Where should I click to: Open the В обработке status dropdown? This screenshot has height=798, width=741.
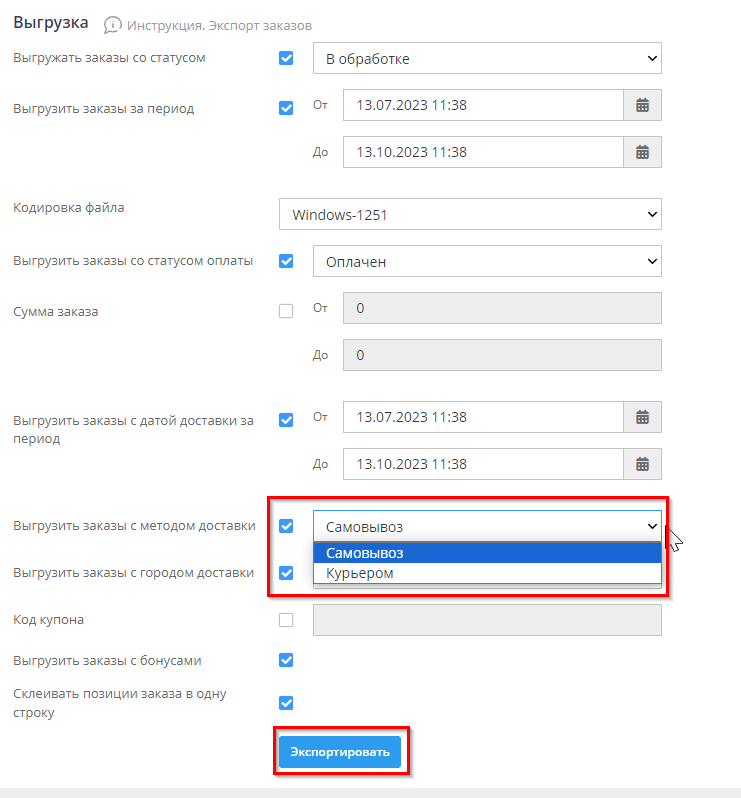tap(487, 59)
